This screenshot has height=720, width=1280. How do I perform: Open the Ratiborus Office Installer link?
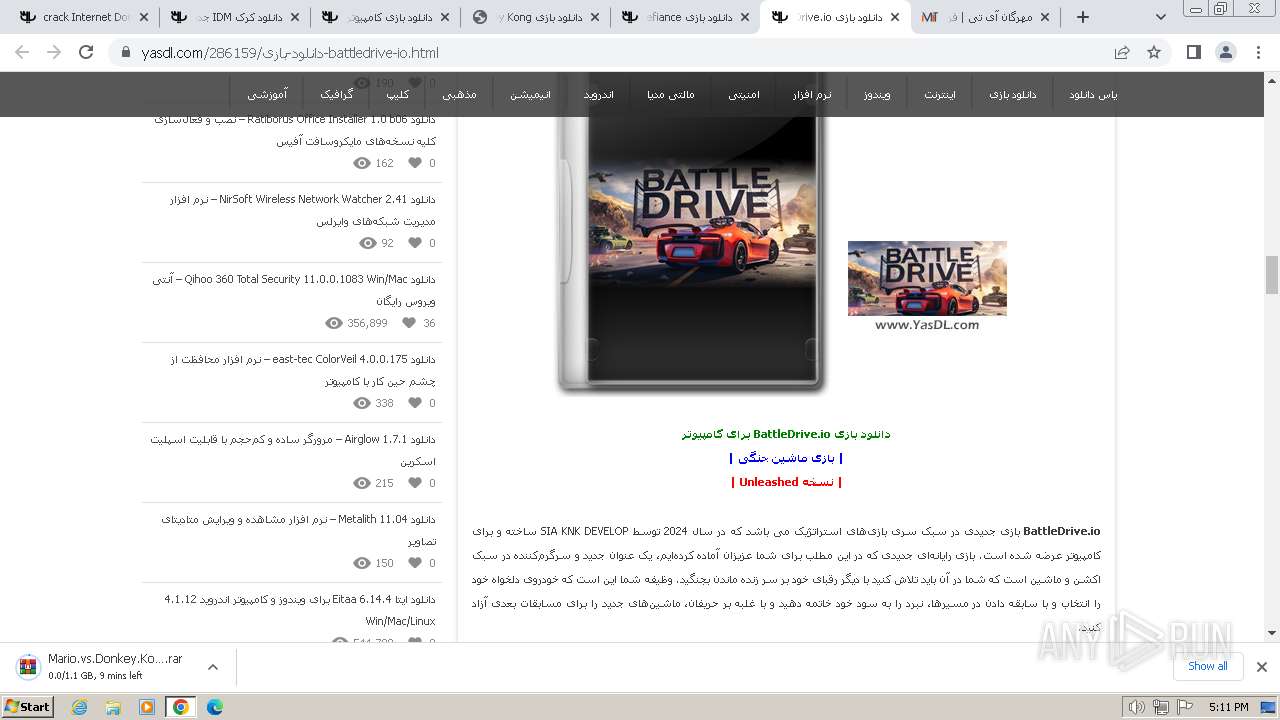coord(295,130)
